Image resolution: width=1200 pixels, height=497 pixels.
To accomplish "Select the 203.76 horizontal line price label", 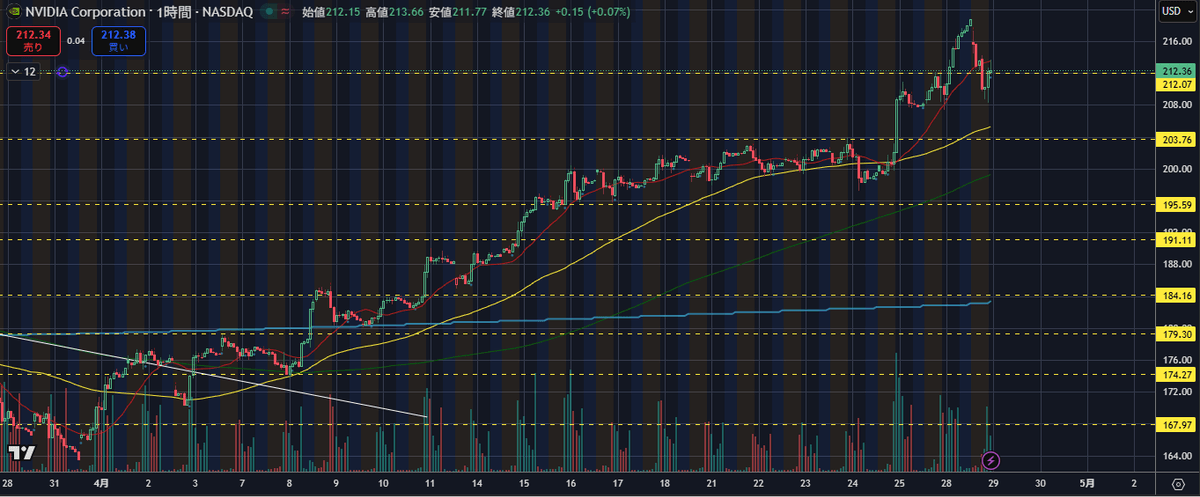I will (x=1175, y=139).
